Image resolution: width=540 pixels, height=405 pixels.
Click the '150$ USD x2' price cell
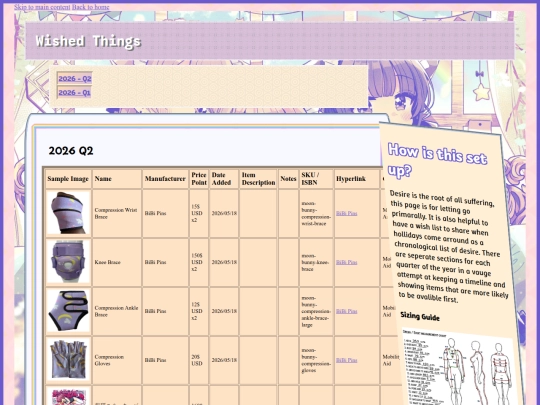pyautogui.click(x=199, y=262)
